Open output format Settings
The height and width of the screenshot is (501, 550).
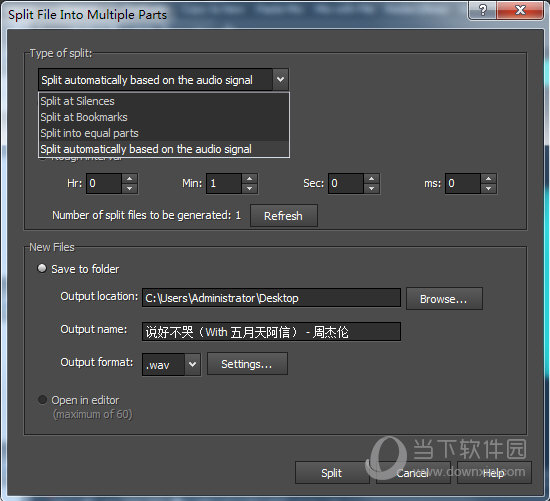click(x=247, y=364)
